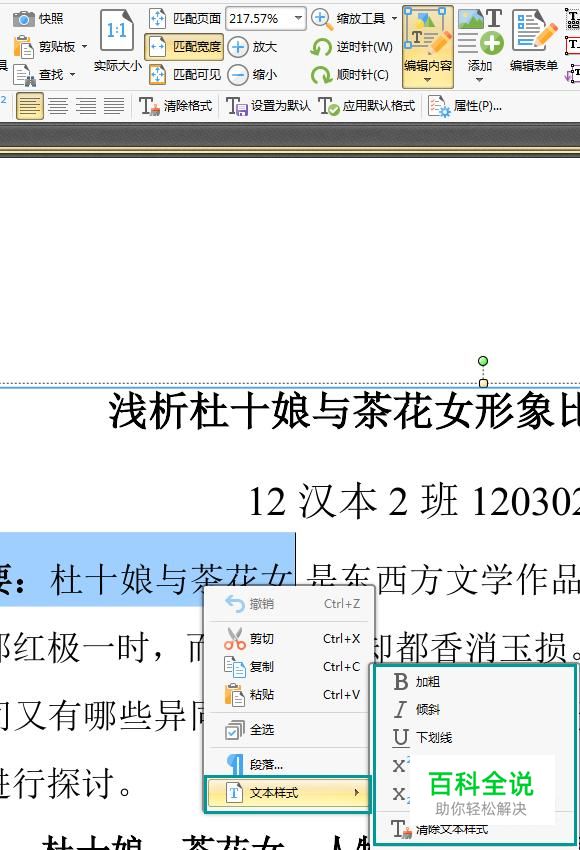The image size is (580, 850).
Task: Toggle Fit Width (匹配宽度) view
Action: [184, 47]
